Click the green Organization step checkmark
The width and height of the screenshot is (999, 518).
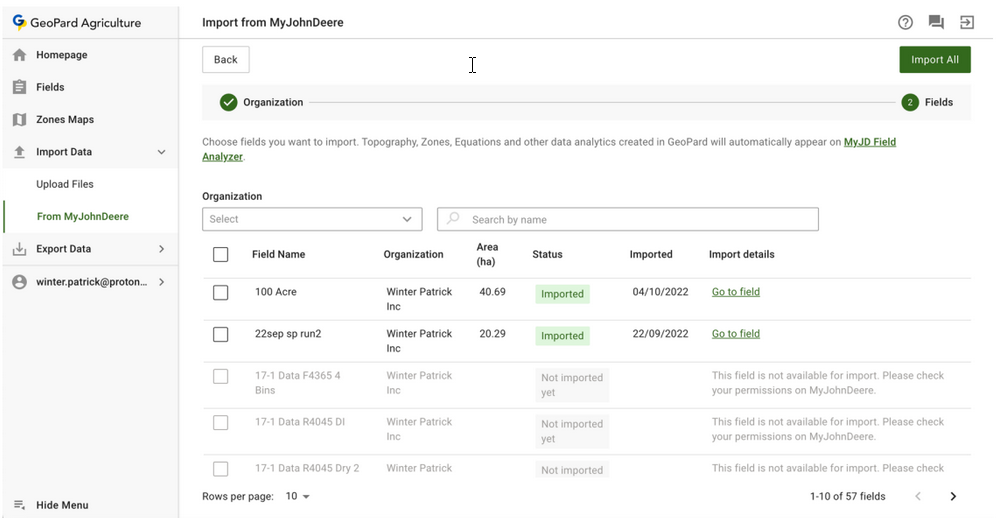[x=229, y=102]
